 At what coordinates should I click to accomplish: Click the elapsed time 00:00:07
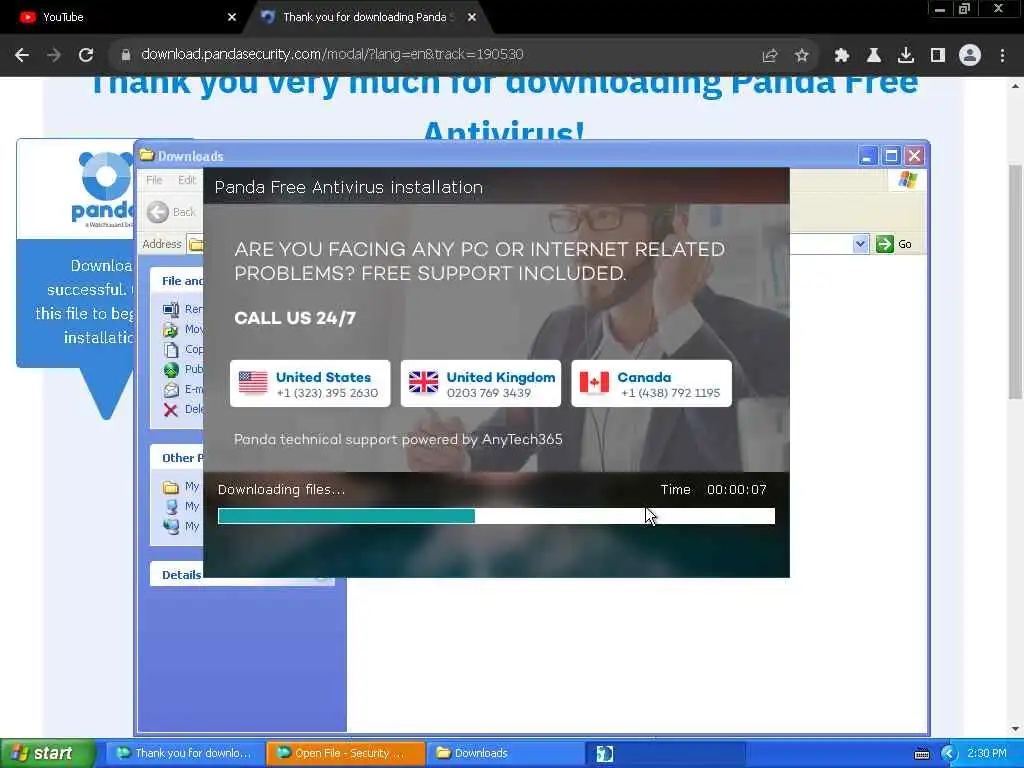(x=737, y=490)
